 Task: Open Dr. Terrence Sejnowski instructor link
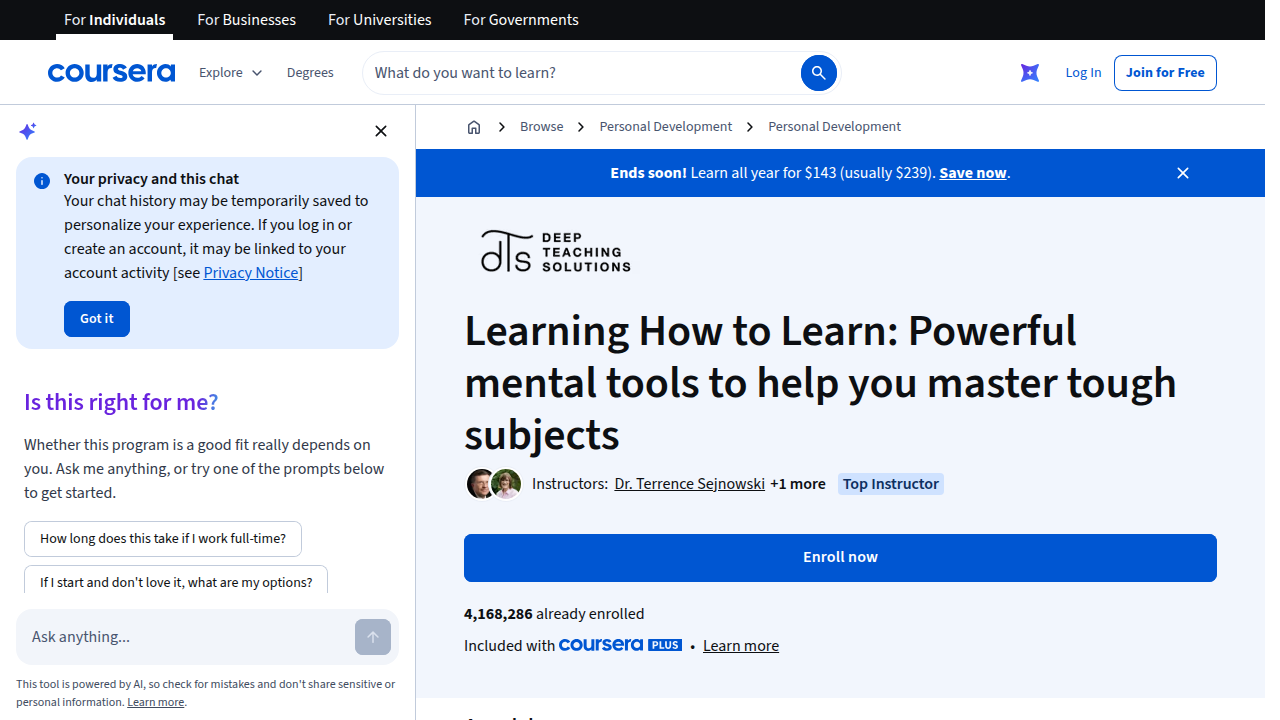click(x=689, y=484)
